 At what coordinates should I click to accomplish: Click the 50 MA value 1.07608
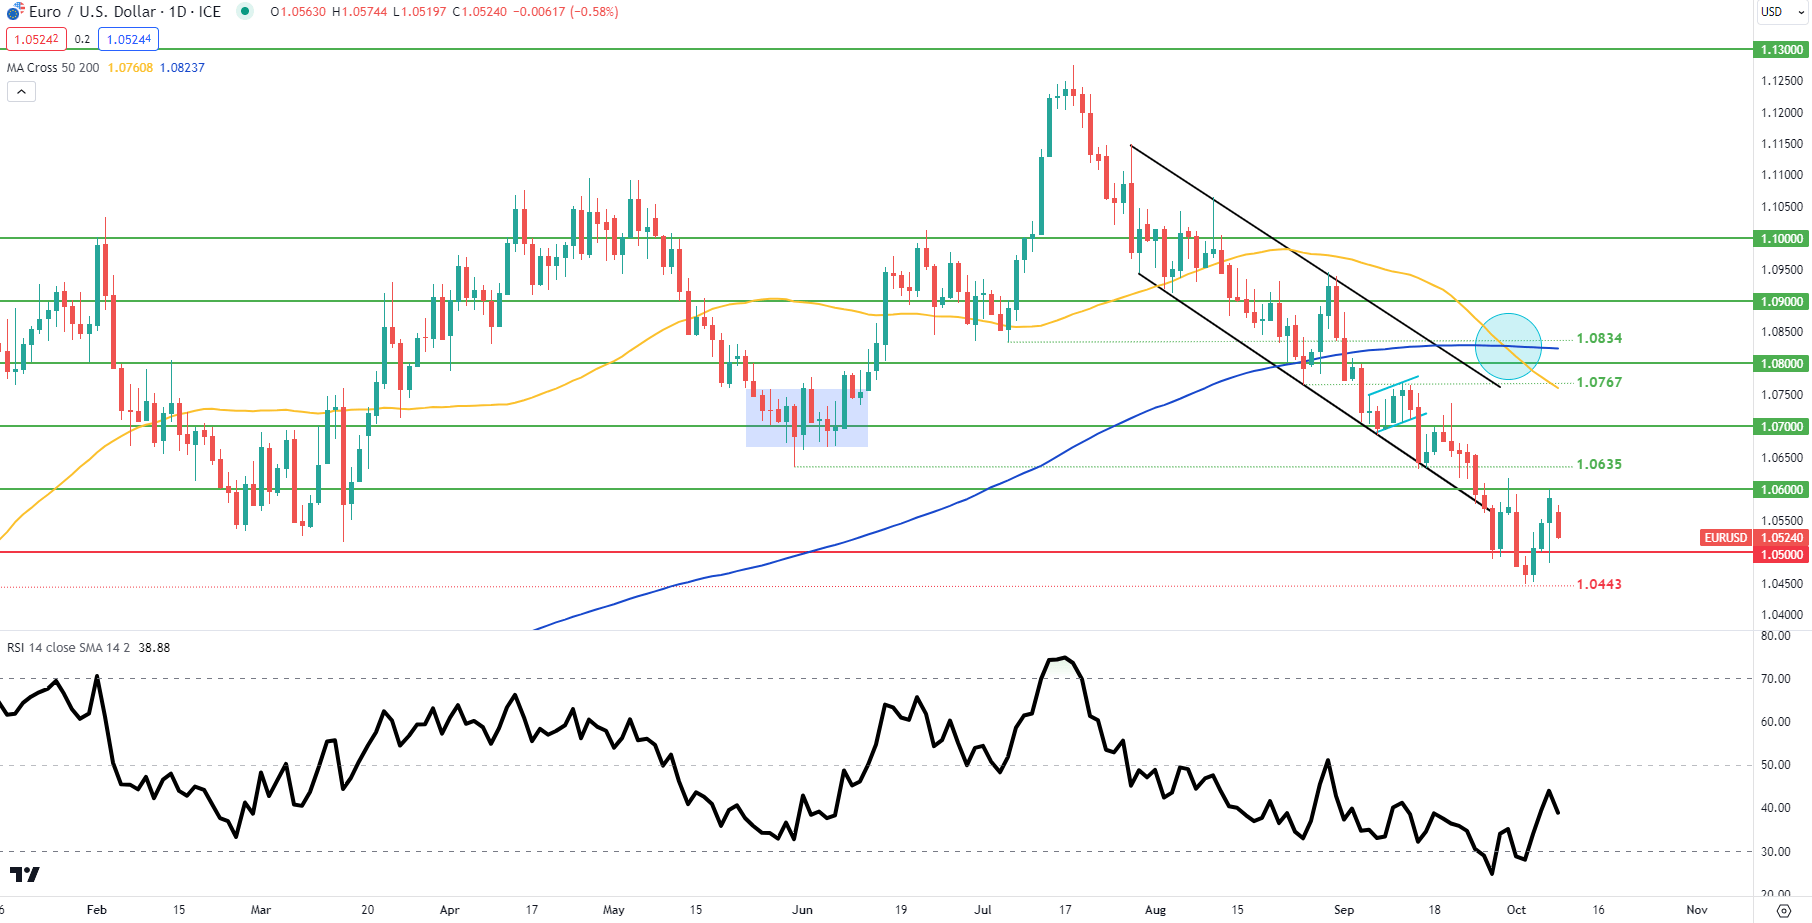(x=130, y=67)
